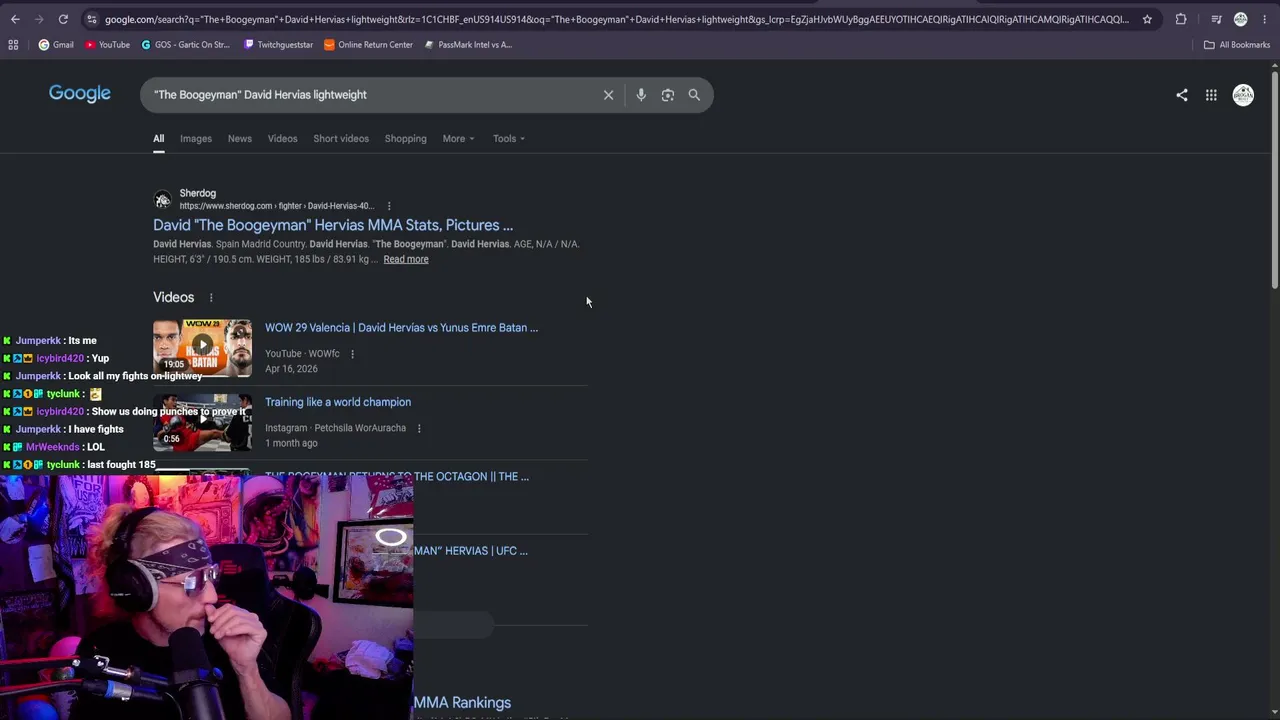1280x720 pixels.
Task: Select the All results tab
Action: pyautogui.click(x=158, y=139)
